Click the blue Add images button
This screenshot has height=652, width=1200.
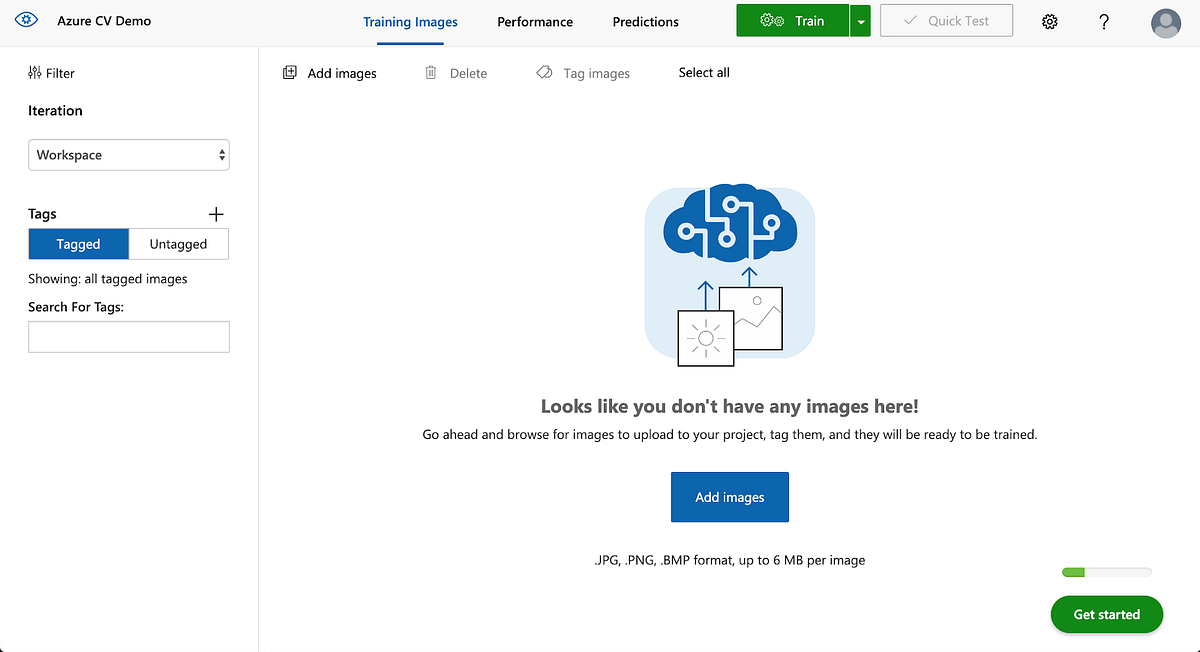point(729,497)
